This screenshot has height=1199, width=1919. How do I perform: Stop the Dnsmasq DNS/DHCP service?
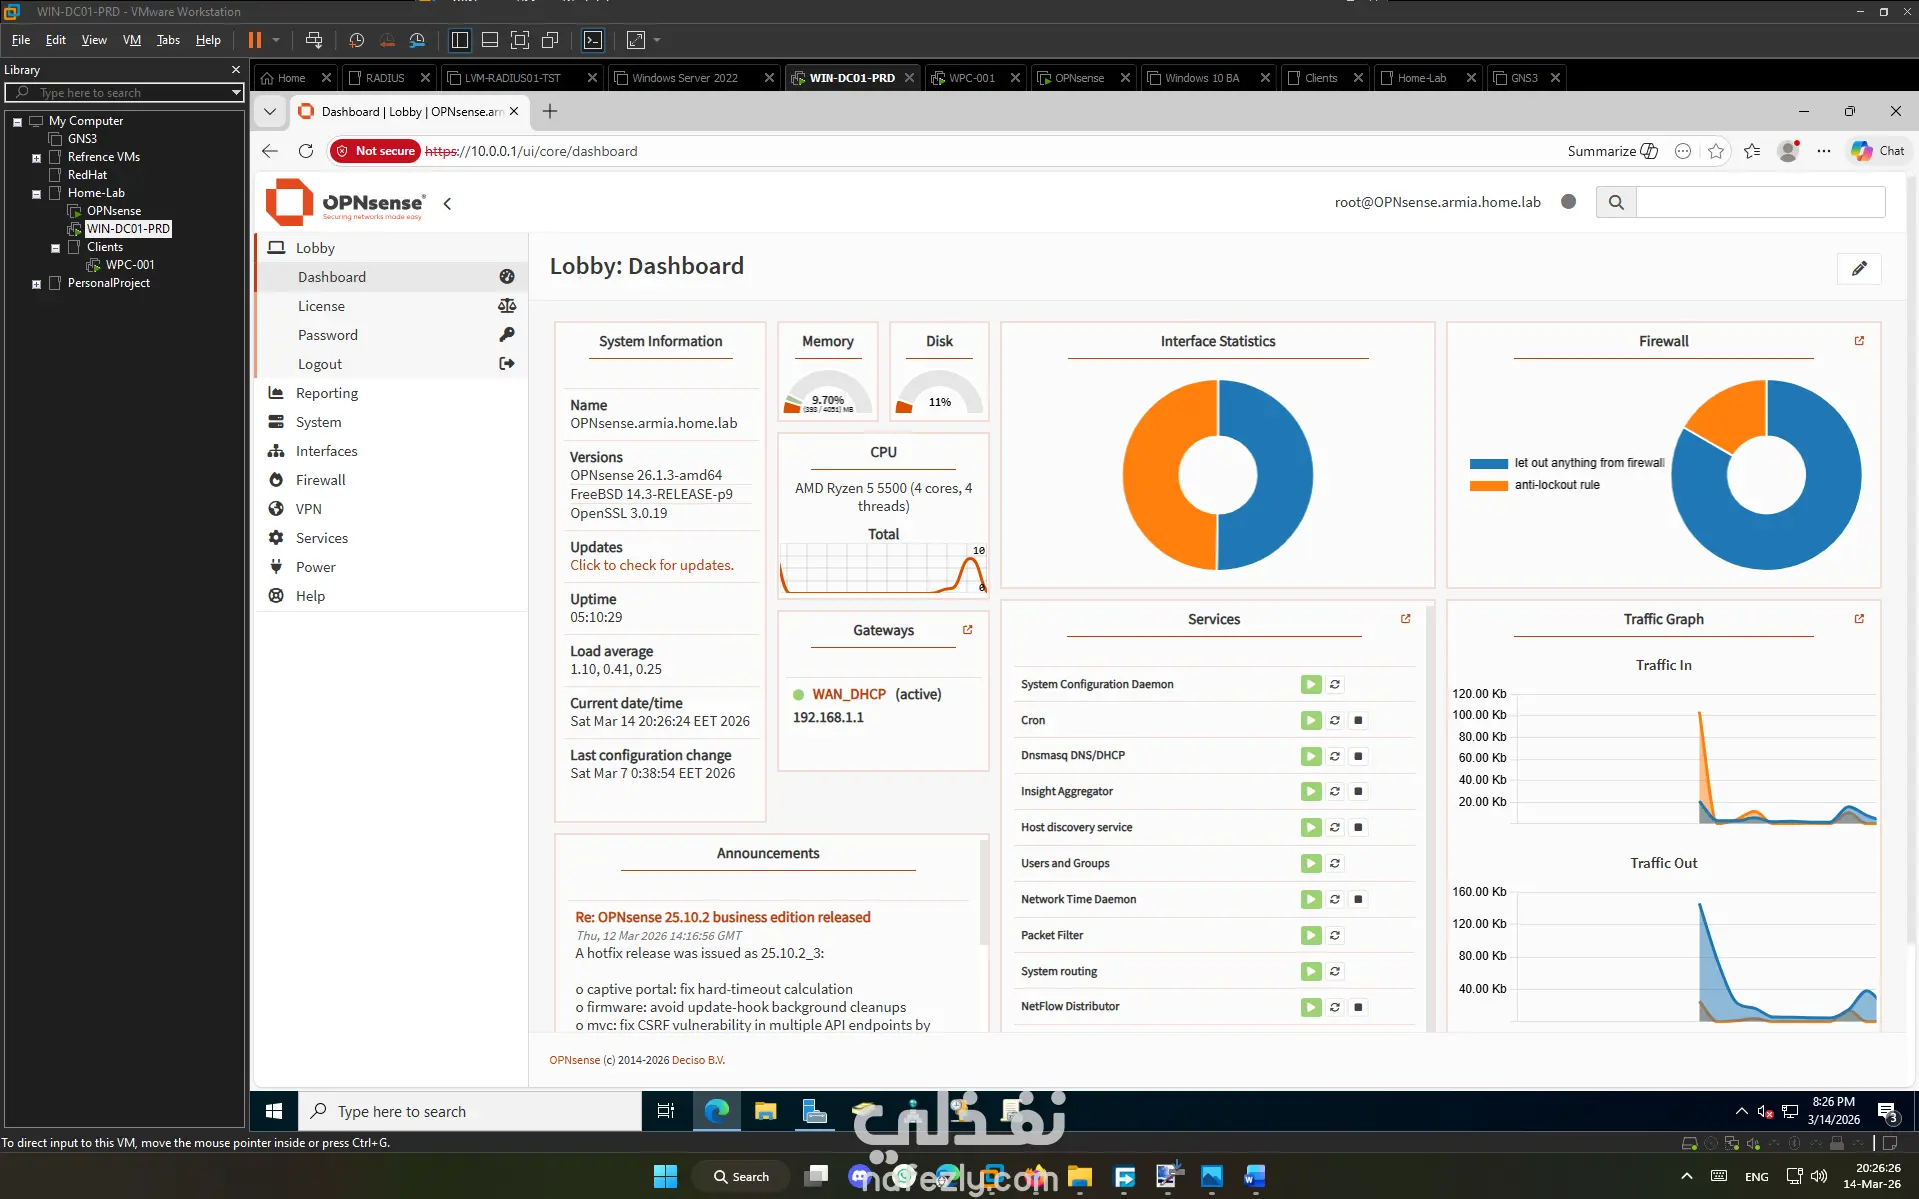(1358, 756)
